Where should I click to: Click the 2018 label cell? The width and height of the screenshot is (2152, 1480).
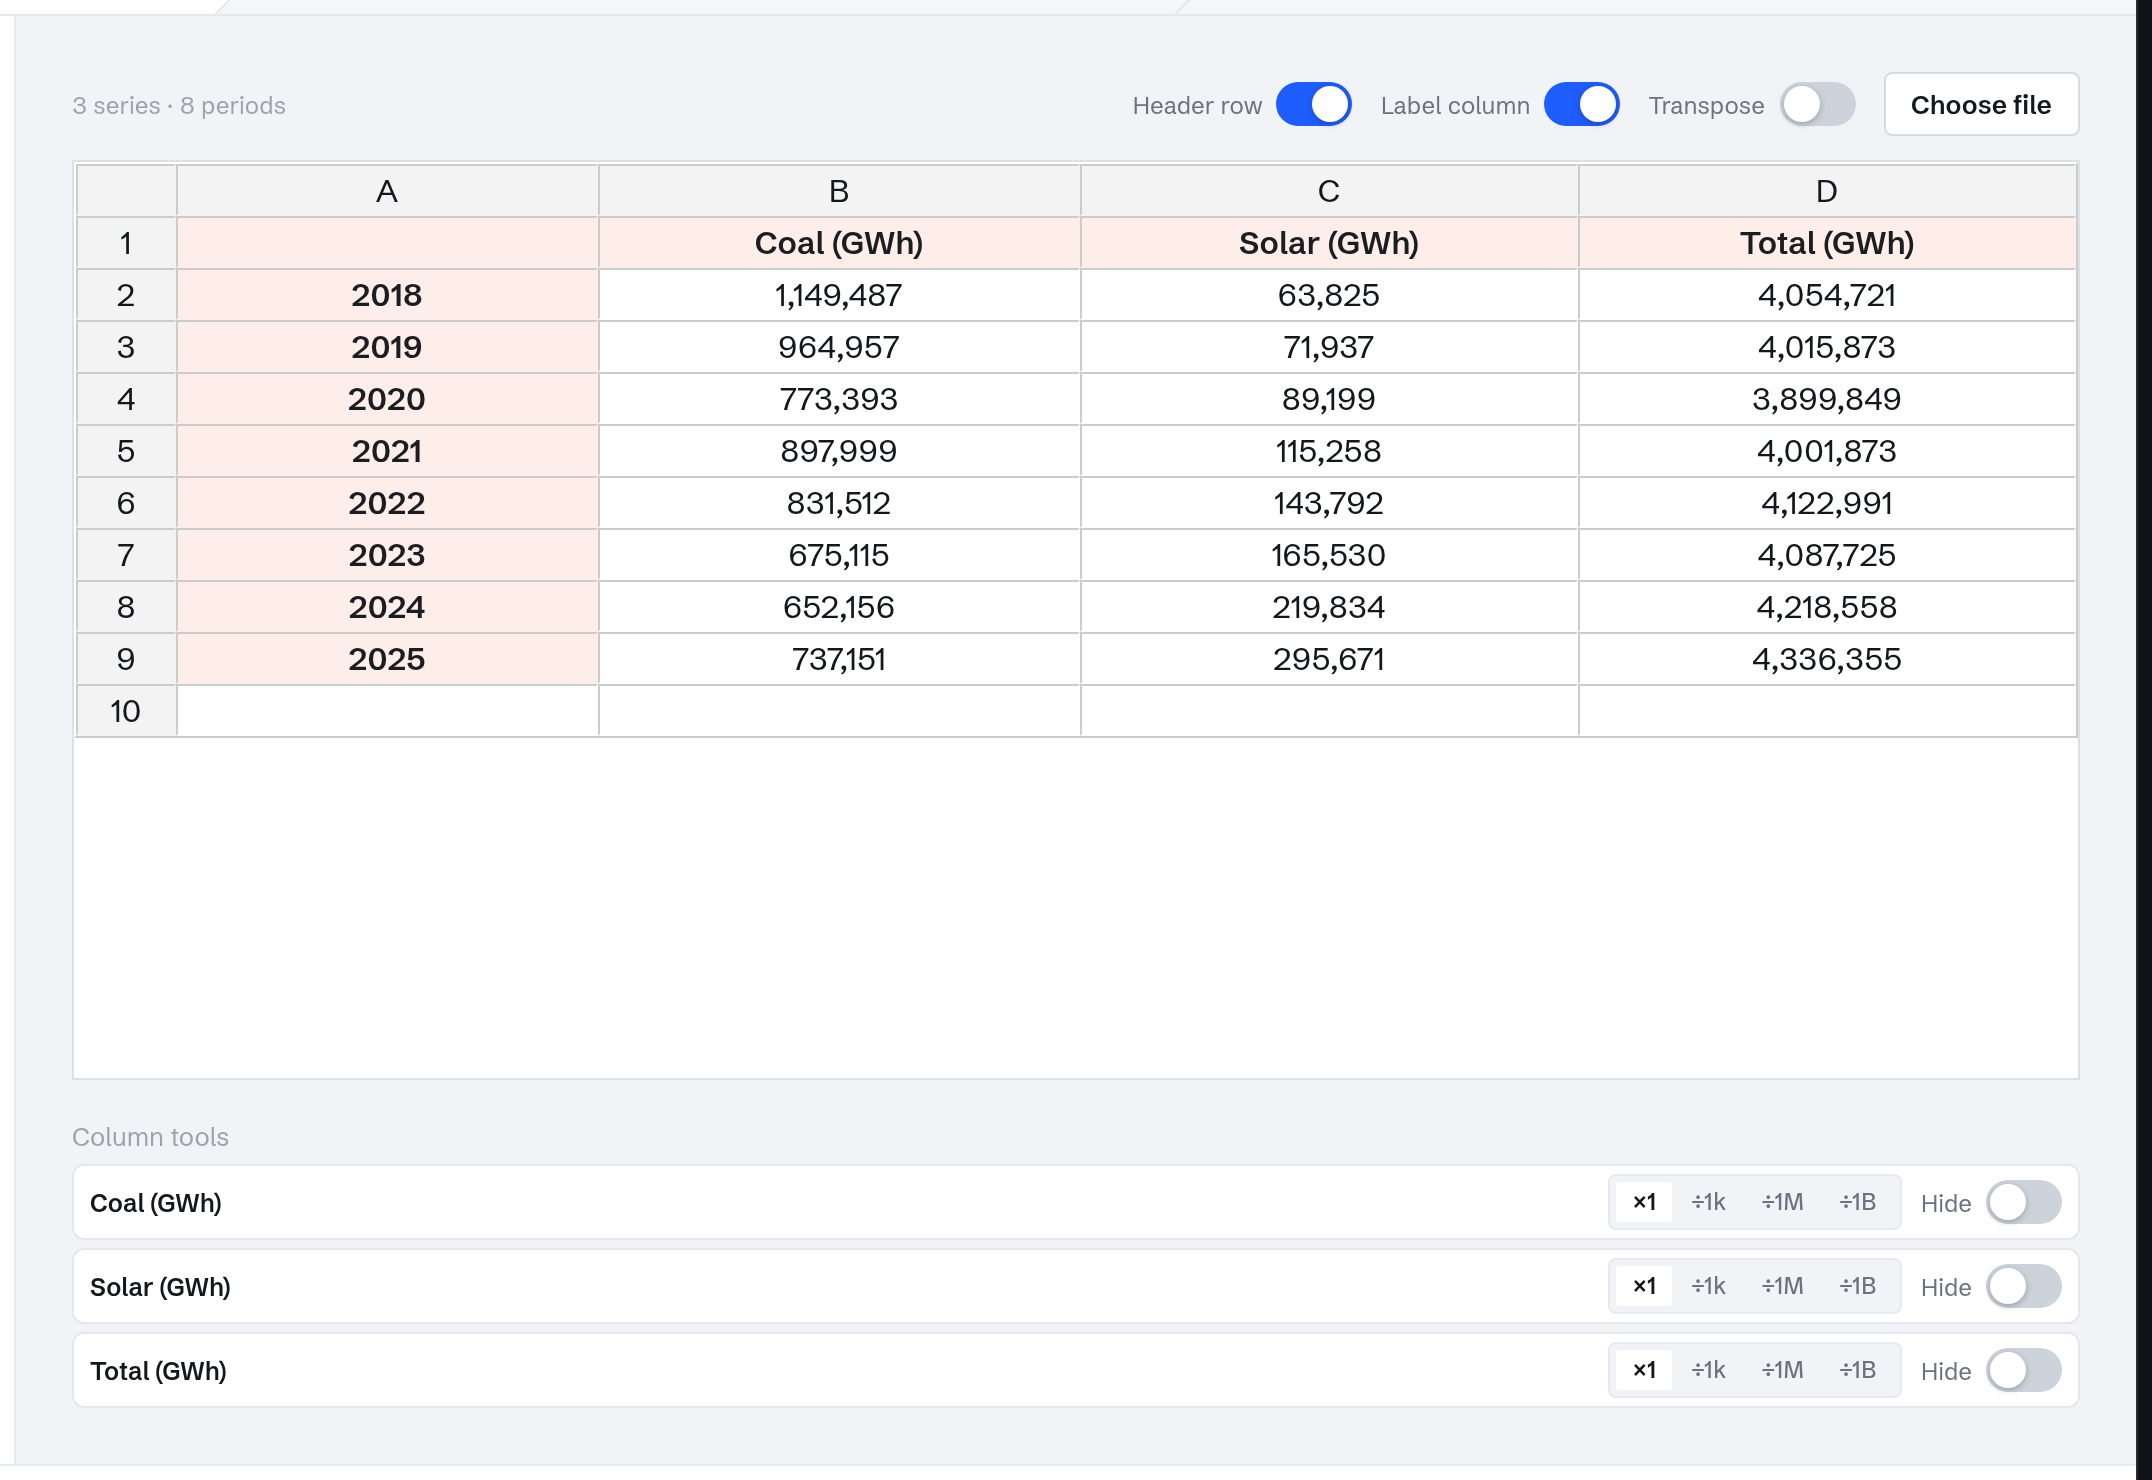tap(387, 295)
